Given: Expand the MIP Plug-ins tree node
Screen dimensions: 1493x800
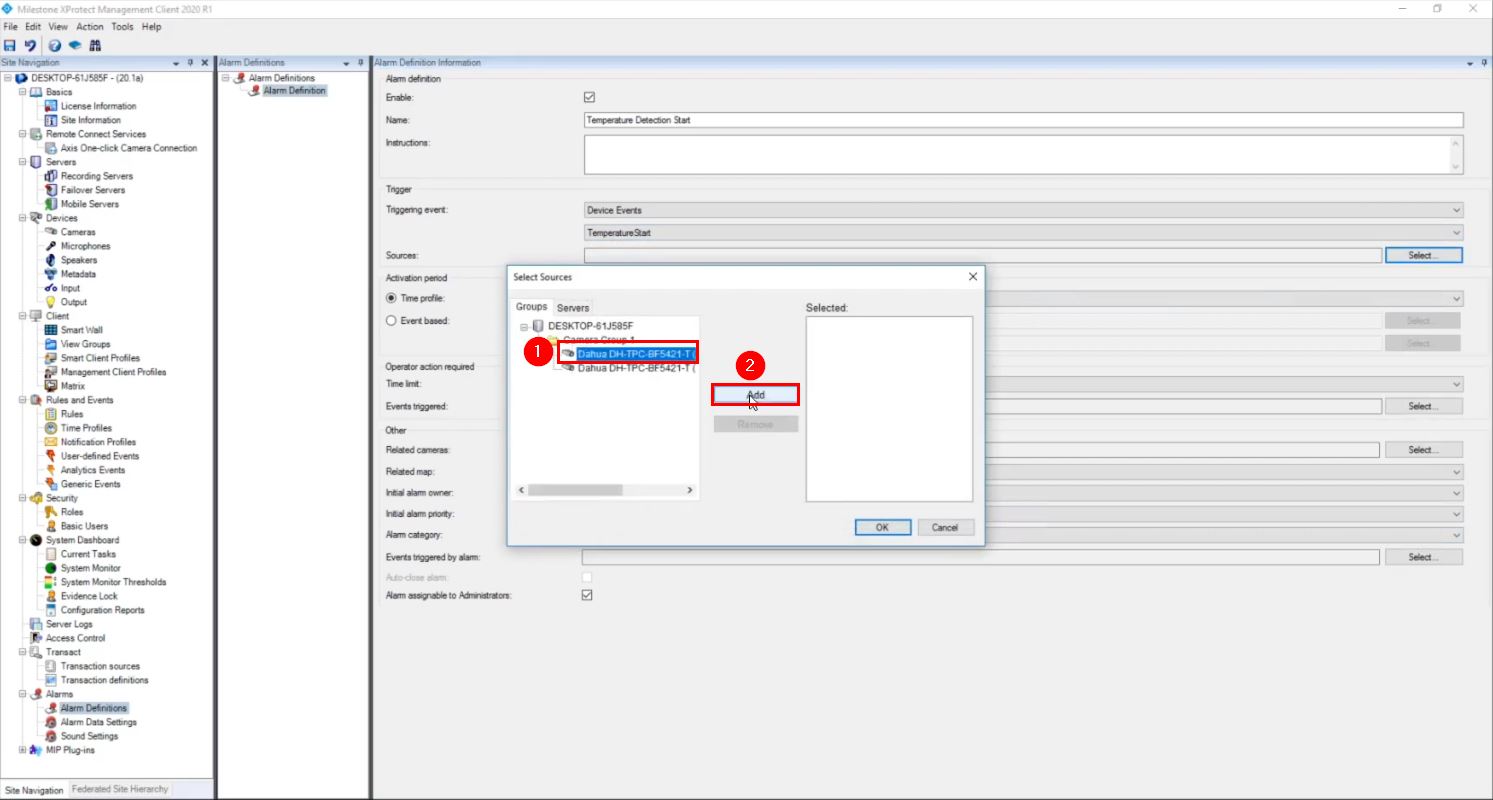Looking at the screenshot, I should pyautogui.click(x=22, y=750).
